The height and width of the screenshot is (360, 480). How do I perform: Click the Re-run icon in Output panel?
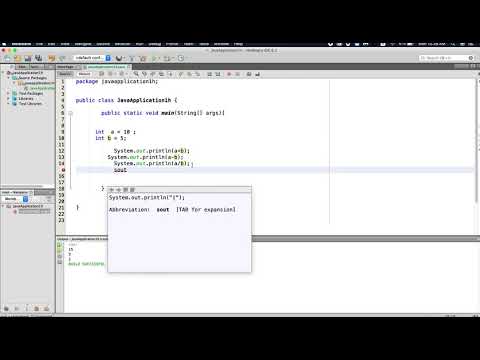click(x=60, y=245)
